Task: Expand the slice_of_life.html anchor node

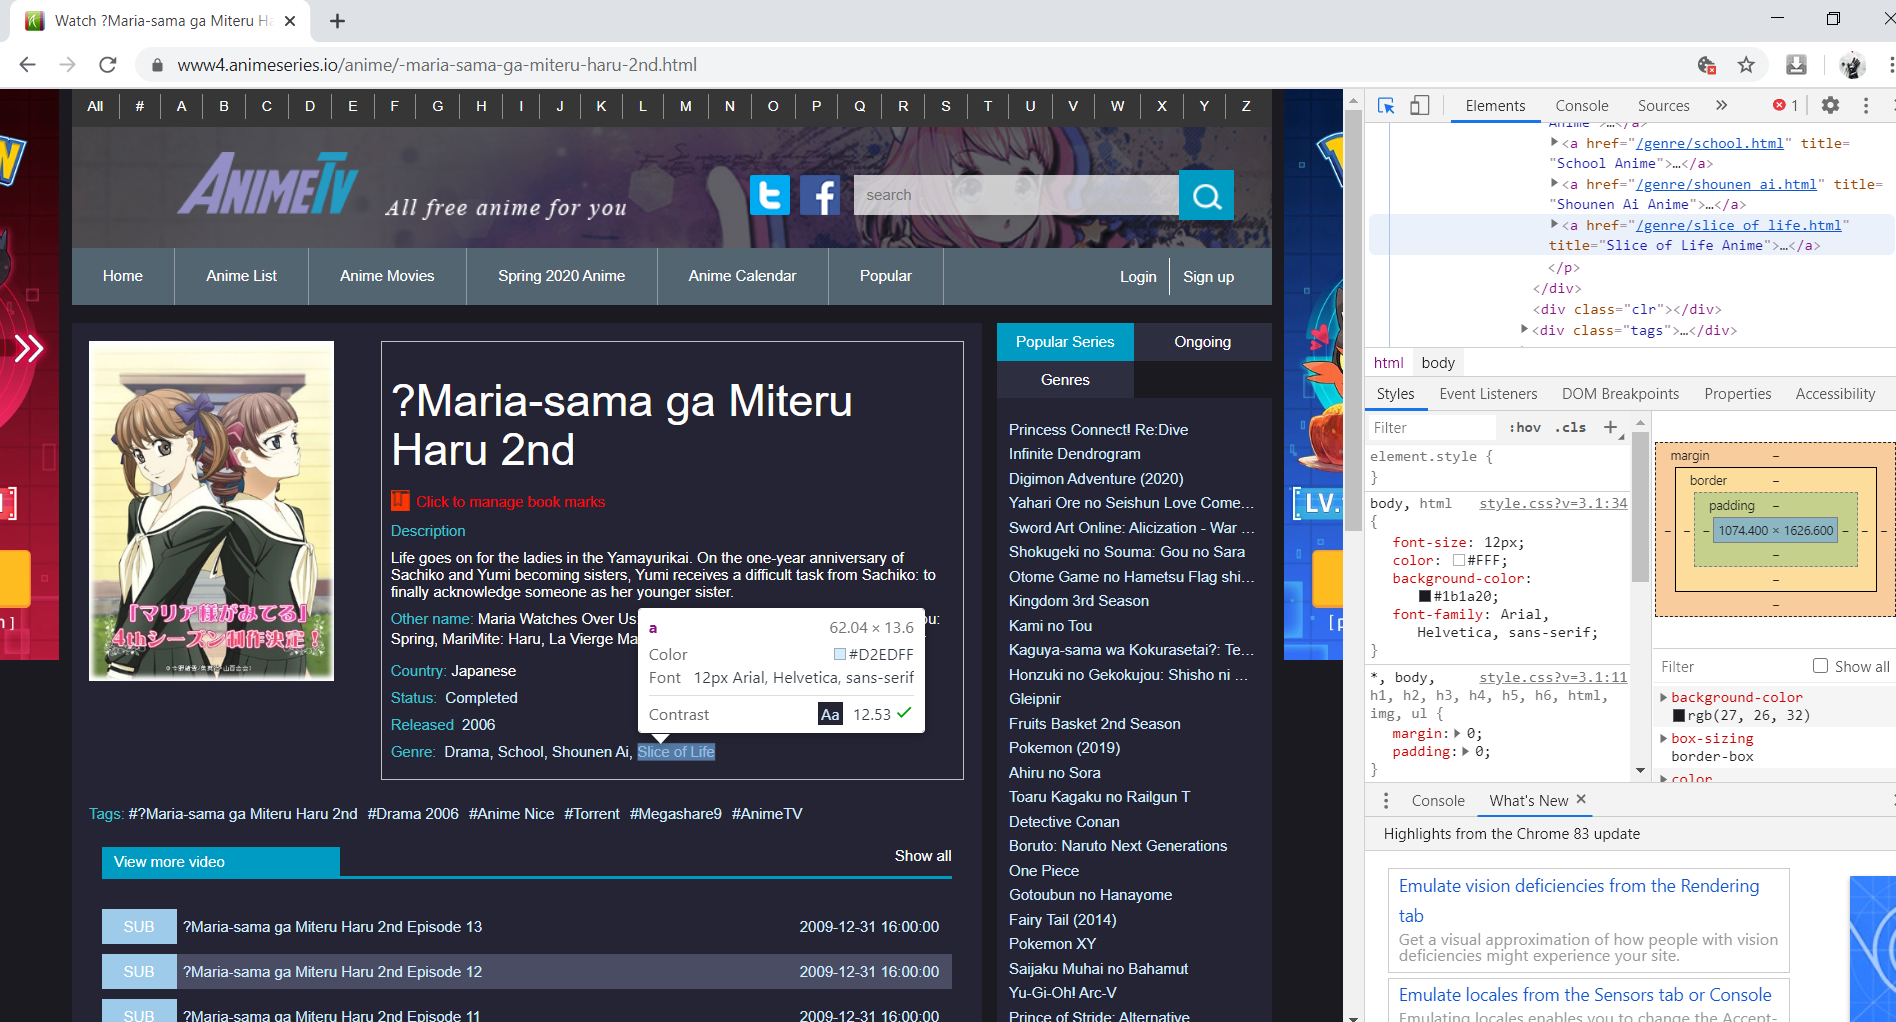Action: click(x=1555, y=225)
